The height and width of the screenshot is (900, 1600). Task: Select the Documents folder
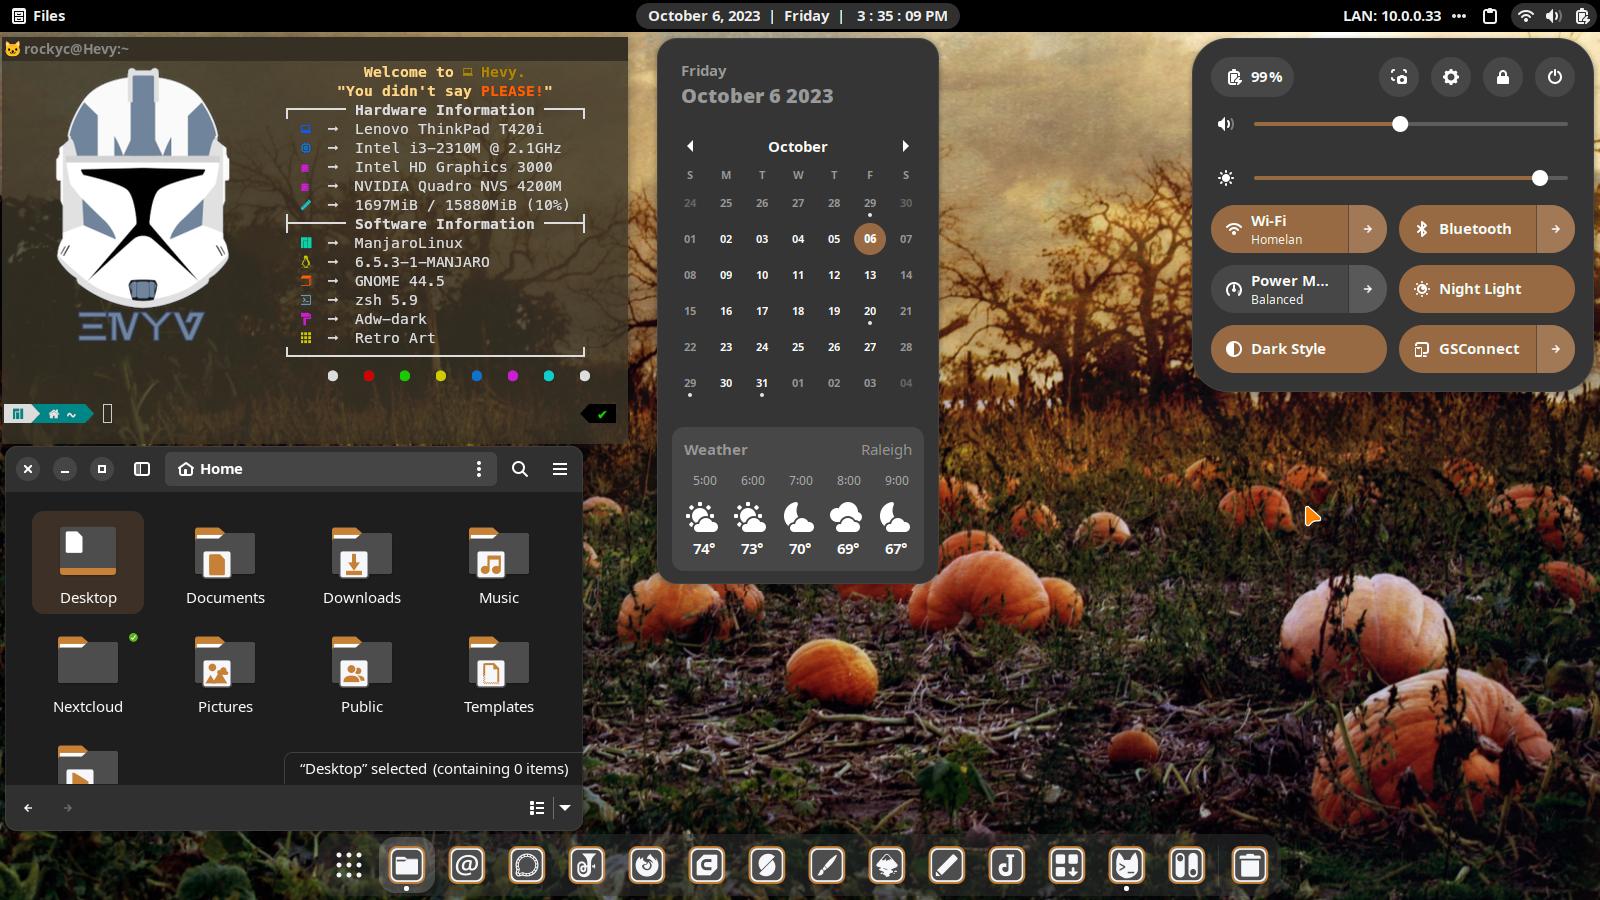[x=225, y=564]
